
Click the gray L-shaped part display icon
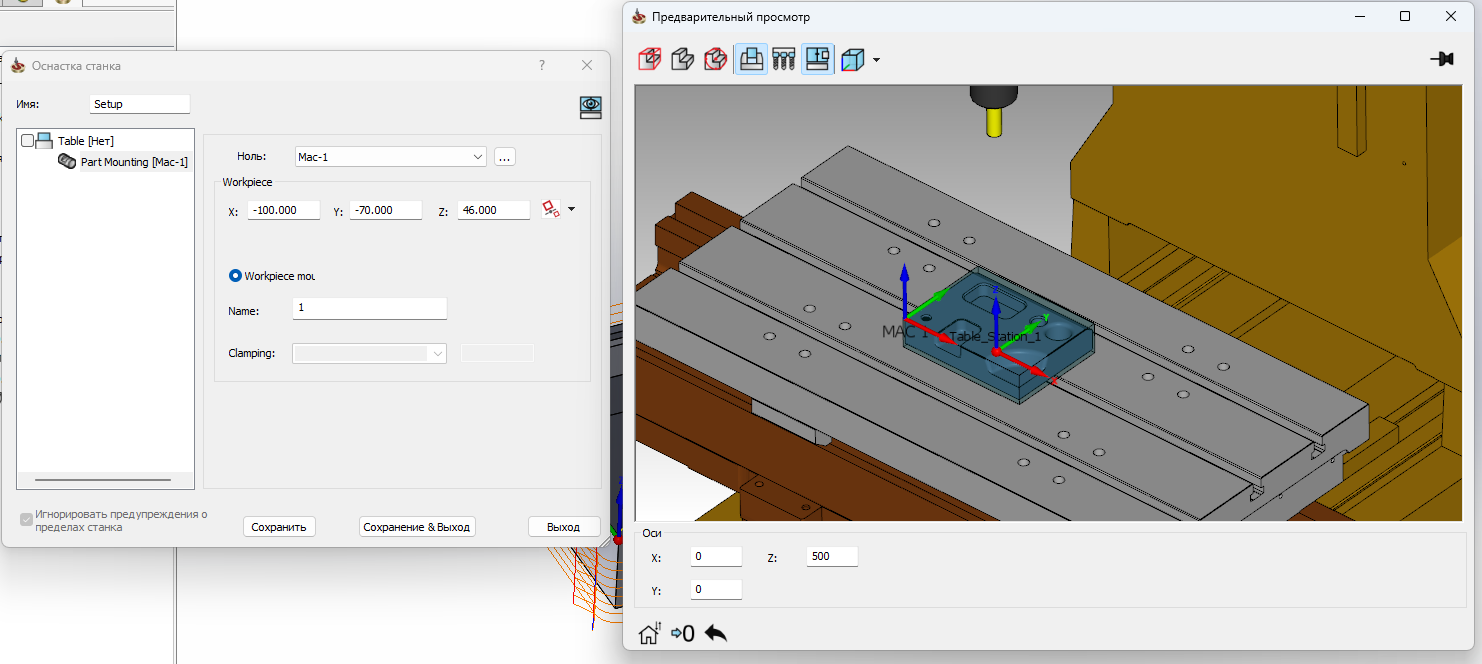click(683, 60)
